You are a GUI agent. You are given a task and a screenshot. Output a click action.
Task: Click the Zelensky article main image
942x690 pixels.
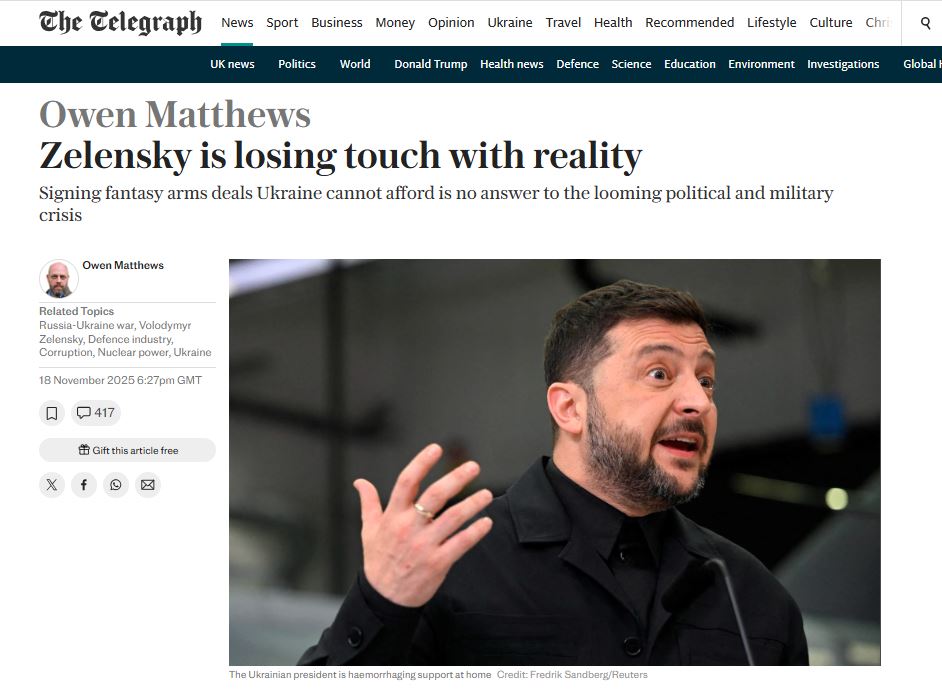(555, 462)
